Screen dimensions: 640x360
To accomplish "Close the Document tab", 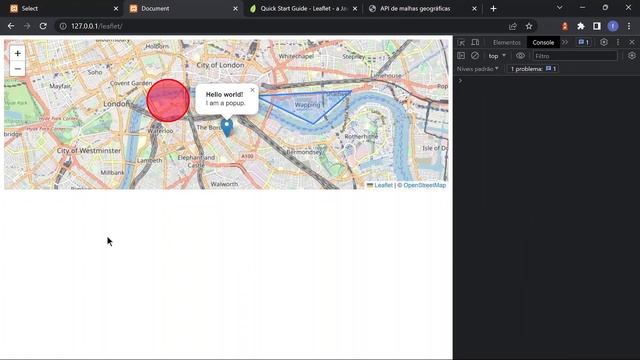I will (x=236, y=9).
